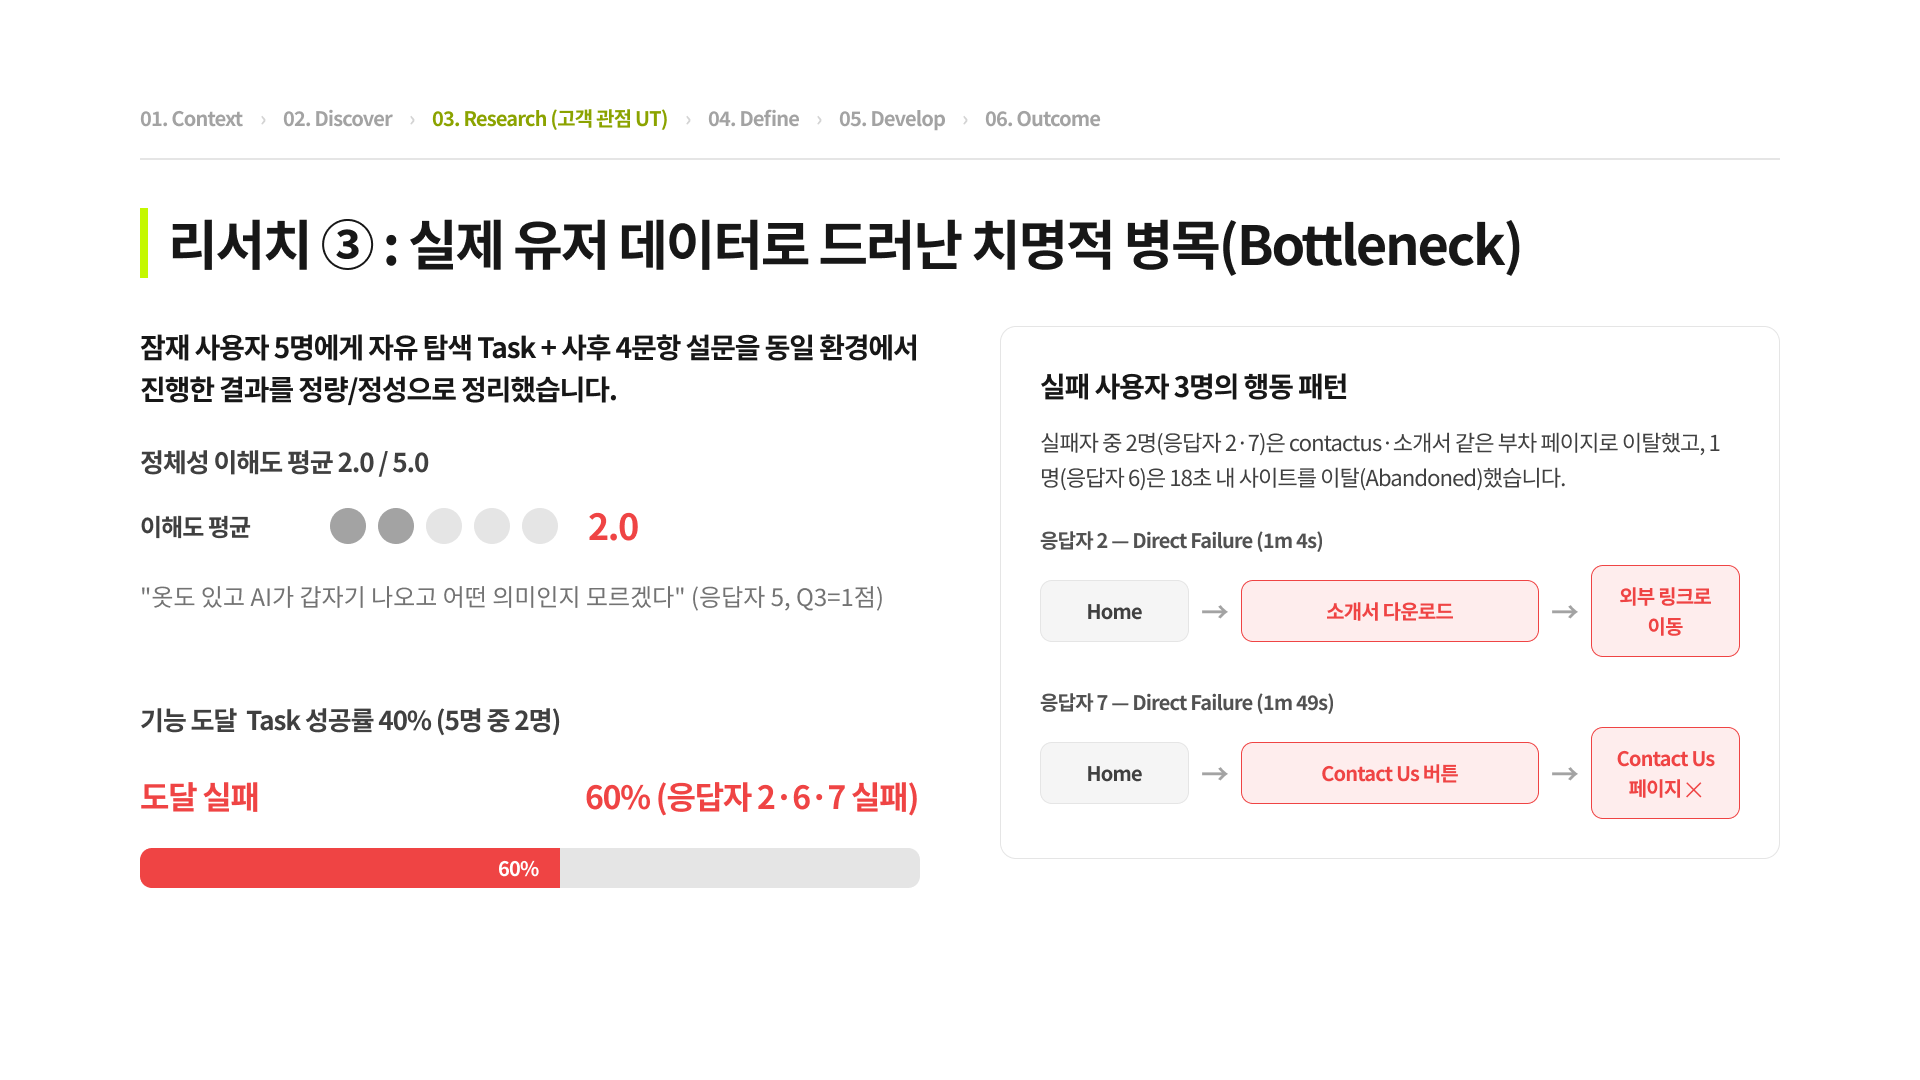This screenshot has height=1080, width=1920.
Task: Click arrow after Home in 응답자 2 flow
Action: (x=1215, y=611)
